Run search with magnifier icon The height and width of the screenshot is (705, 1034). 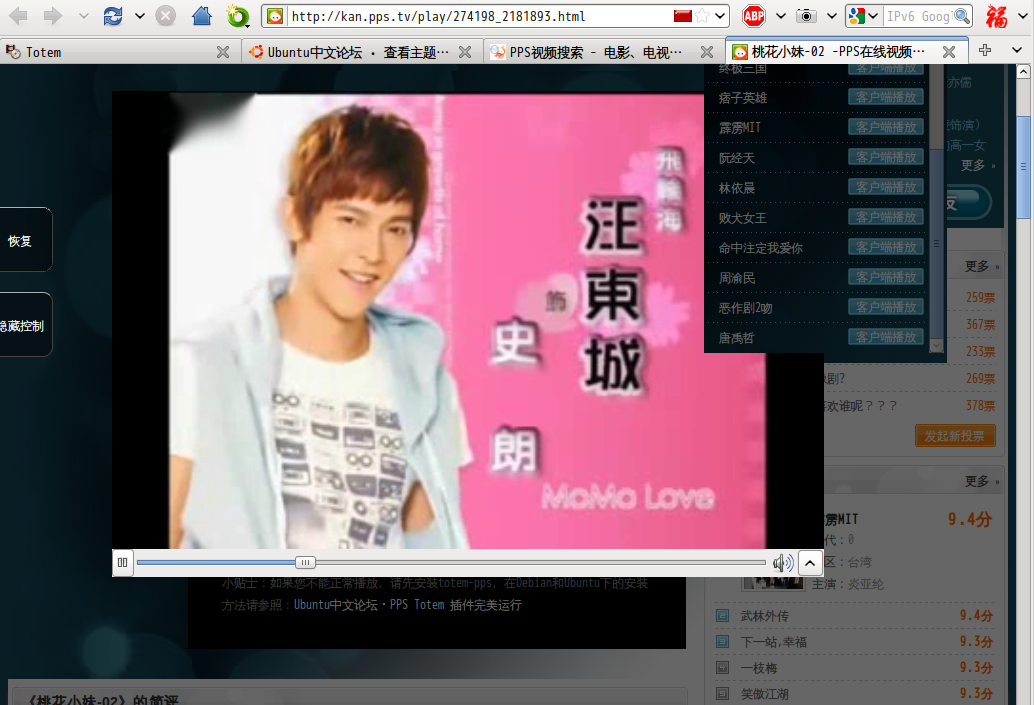962,16
